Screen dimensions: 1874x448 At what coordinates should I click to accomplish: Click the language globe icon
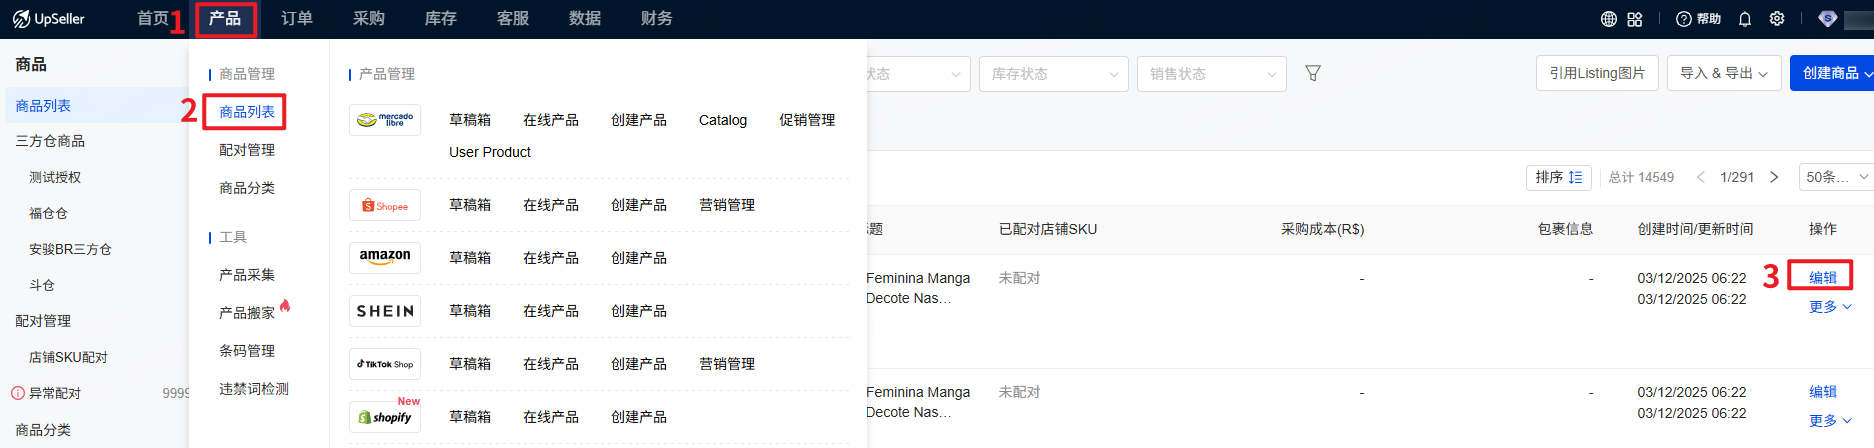click(1608, 19)
